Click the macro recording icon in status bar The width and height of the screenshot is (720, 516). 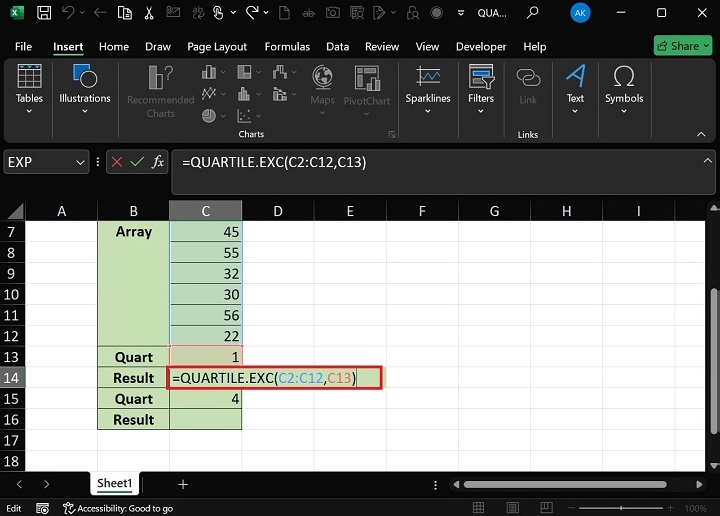click(42, 508)
